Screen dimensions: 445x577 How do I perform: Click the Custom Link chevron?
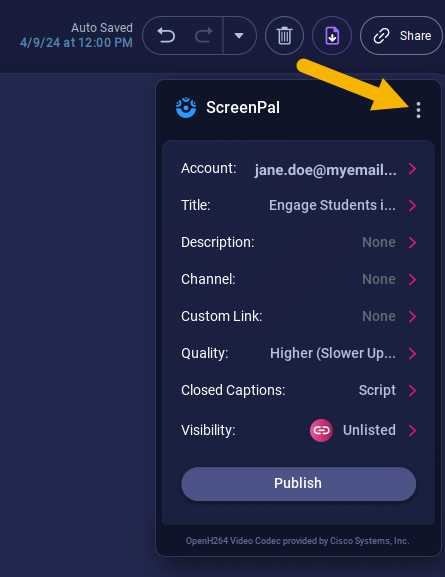[412, 316]
